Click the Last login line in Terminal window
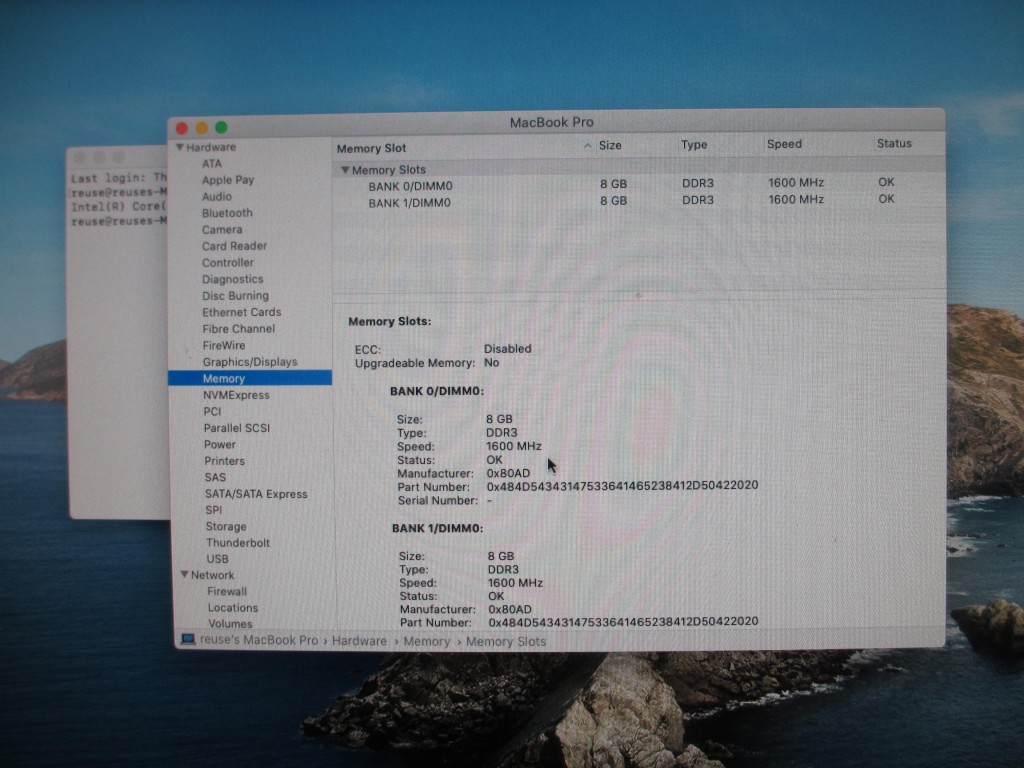The image size is (1024, 768). (119, 178)
